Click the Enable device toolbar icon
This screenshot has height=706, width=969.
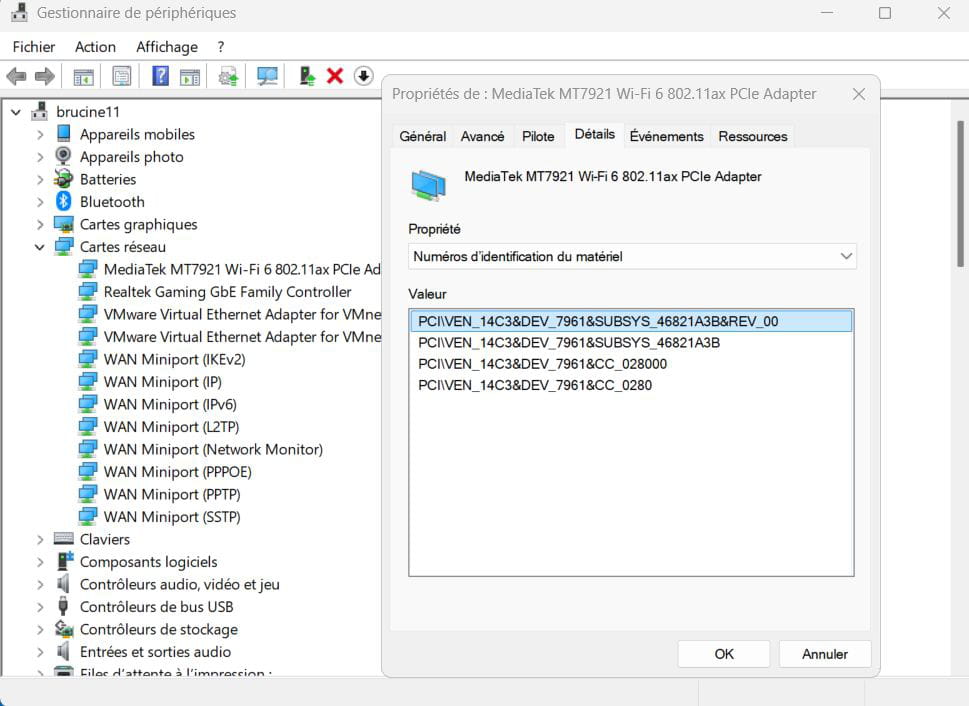(307, 76)
